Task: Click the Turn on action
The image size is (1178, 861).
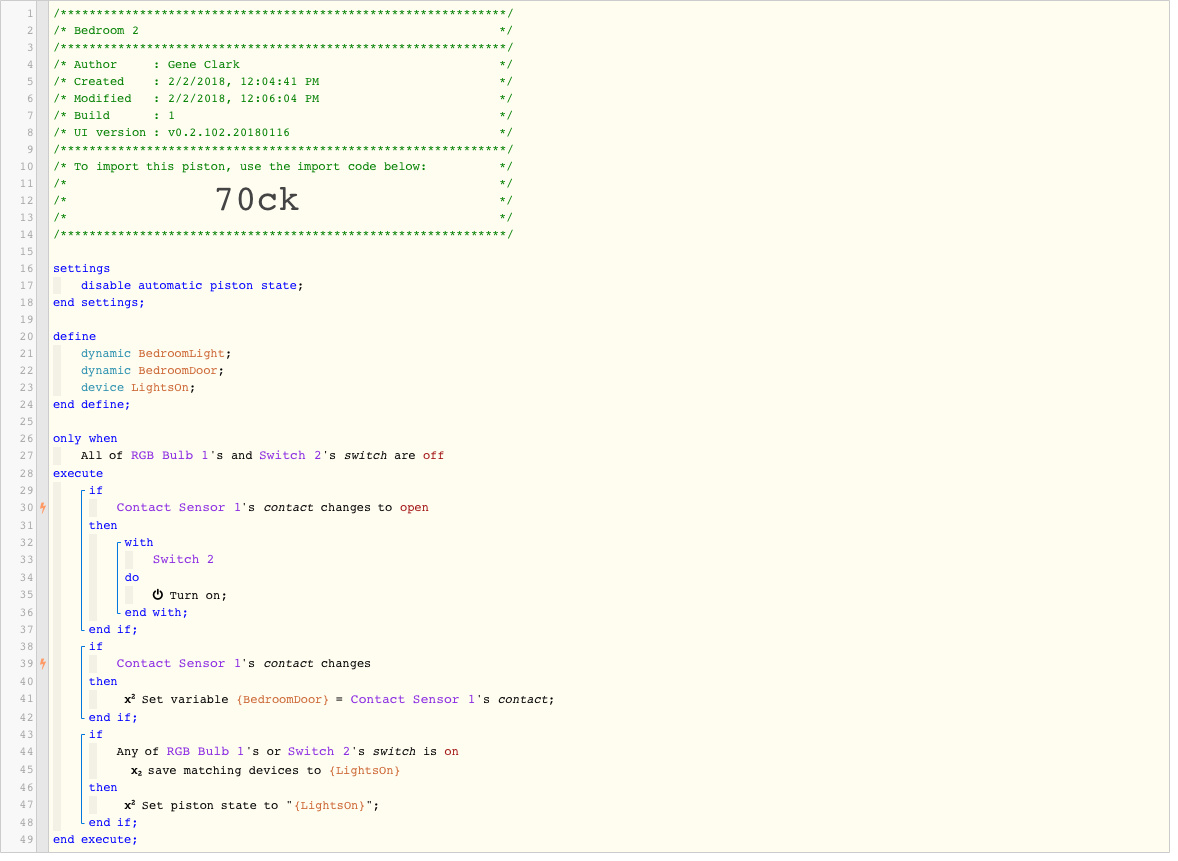Action: [x=198, y=596]
